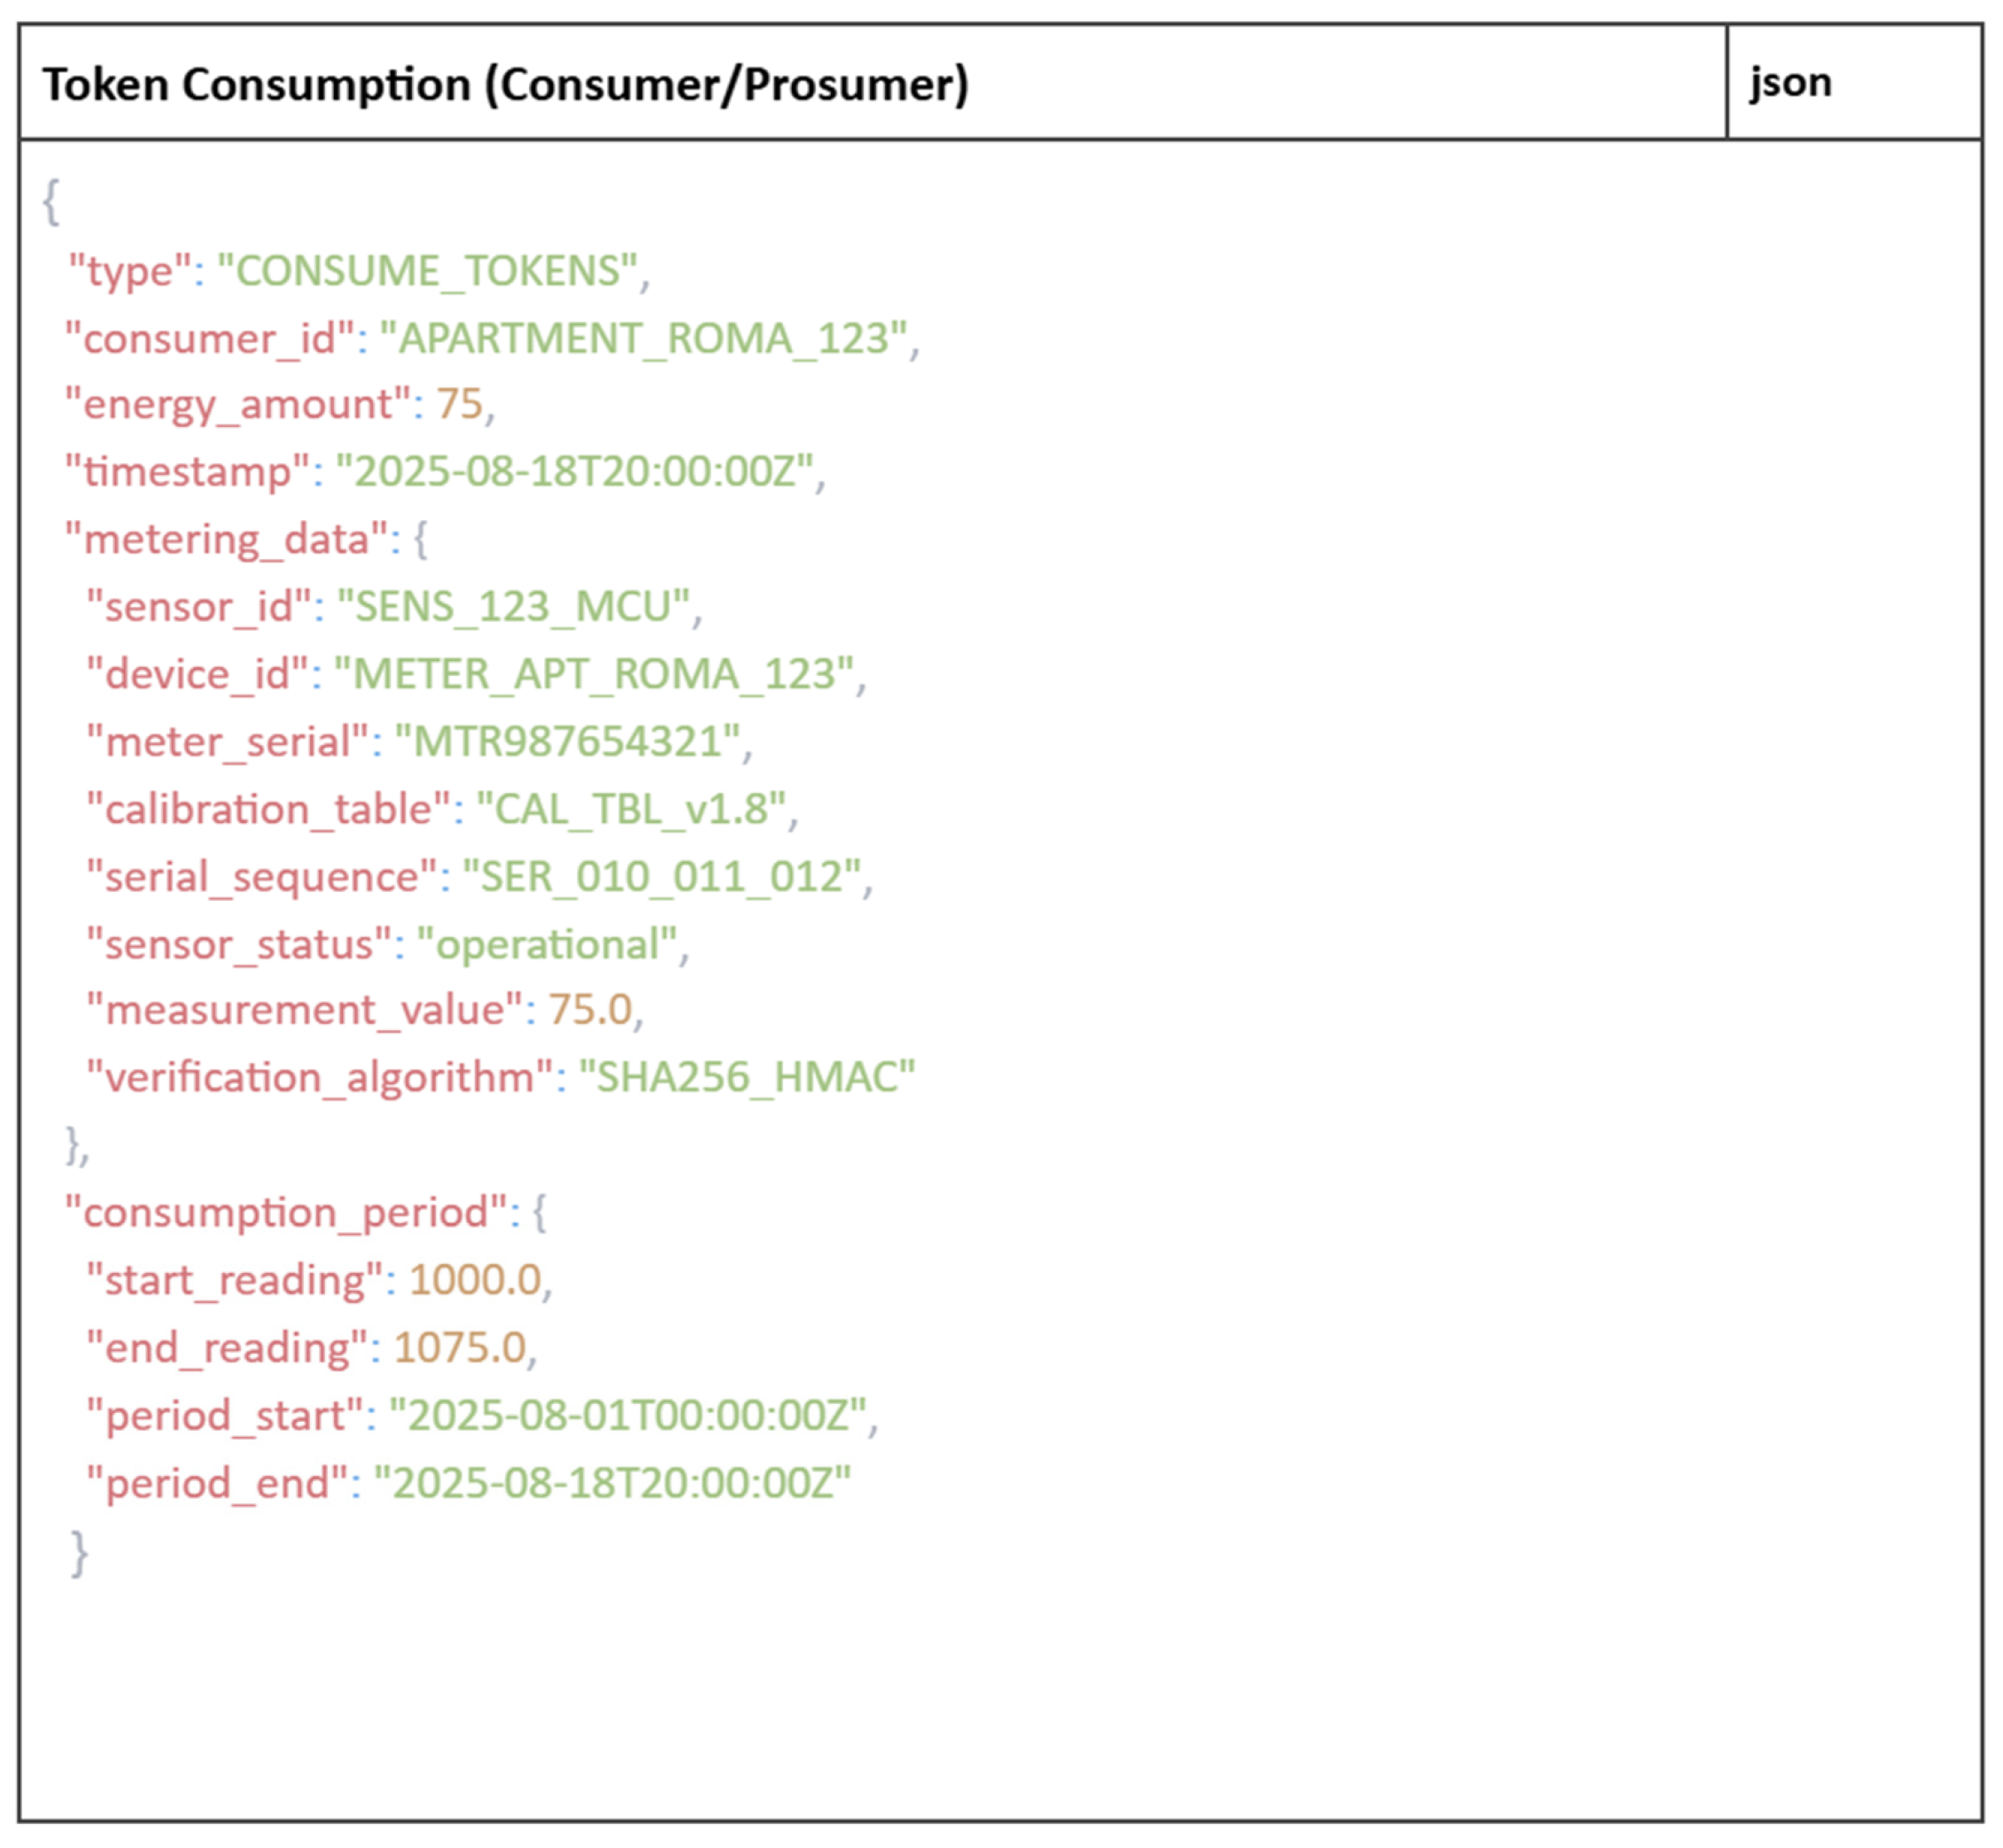Click the energy_amount value 75
This screenshot has width=2003, height=1848.
click(460, 405)
